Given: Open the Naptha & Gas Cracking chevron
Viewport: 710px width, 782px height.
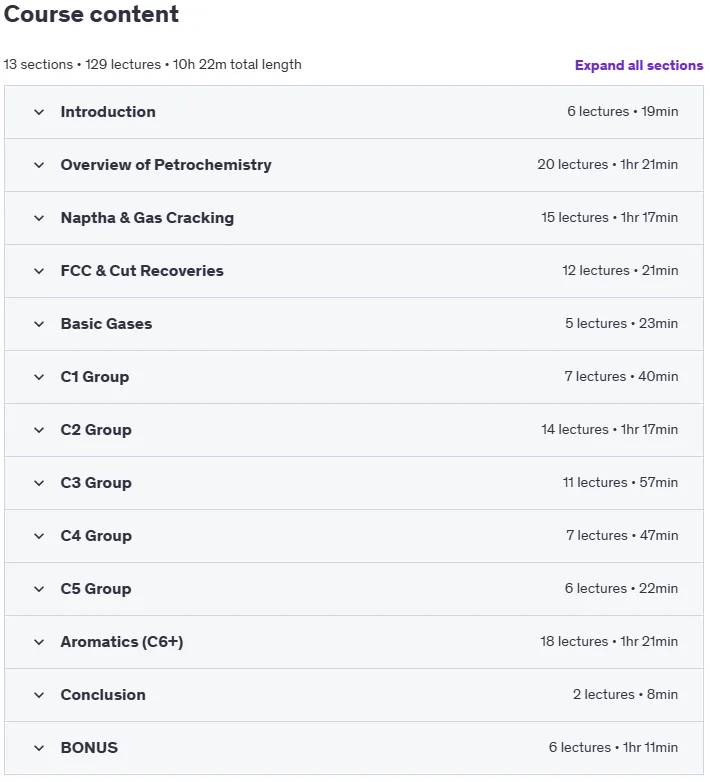Looking at the screenshot, I should click(39, 218).
